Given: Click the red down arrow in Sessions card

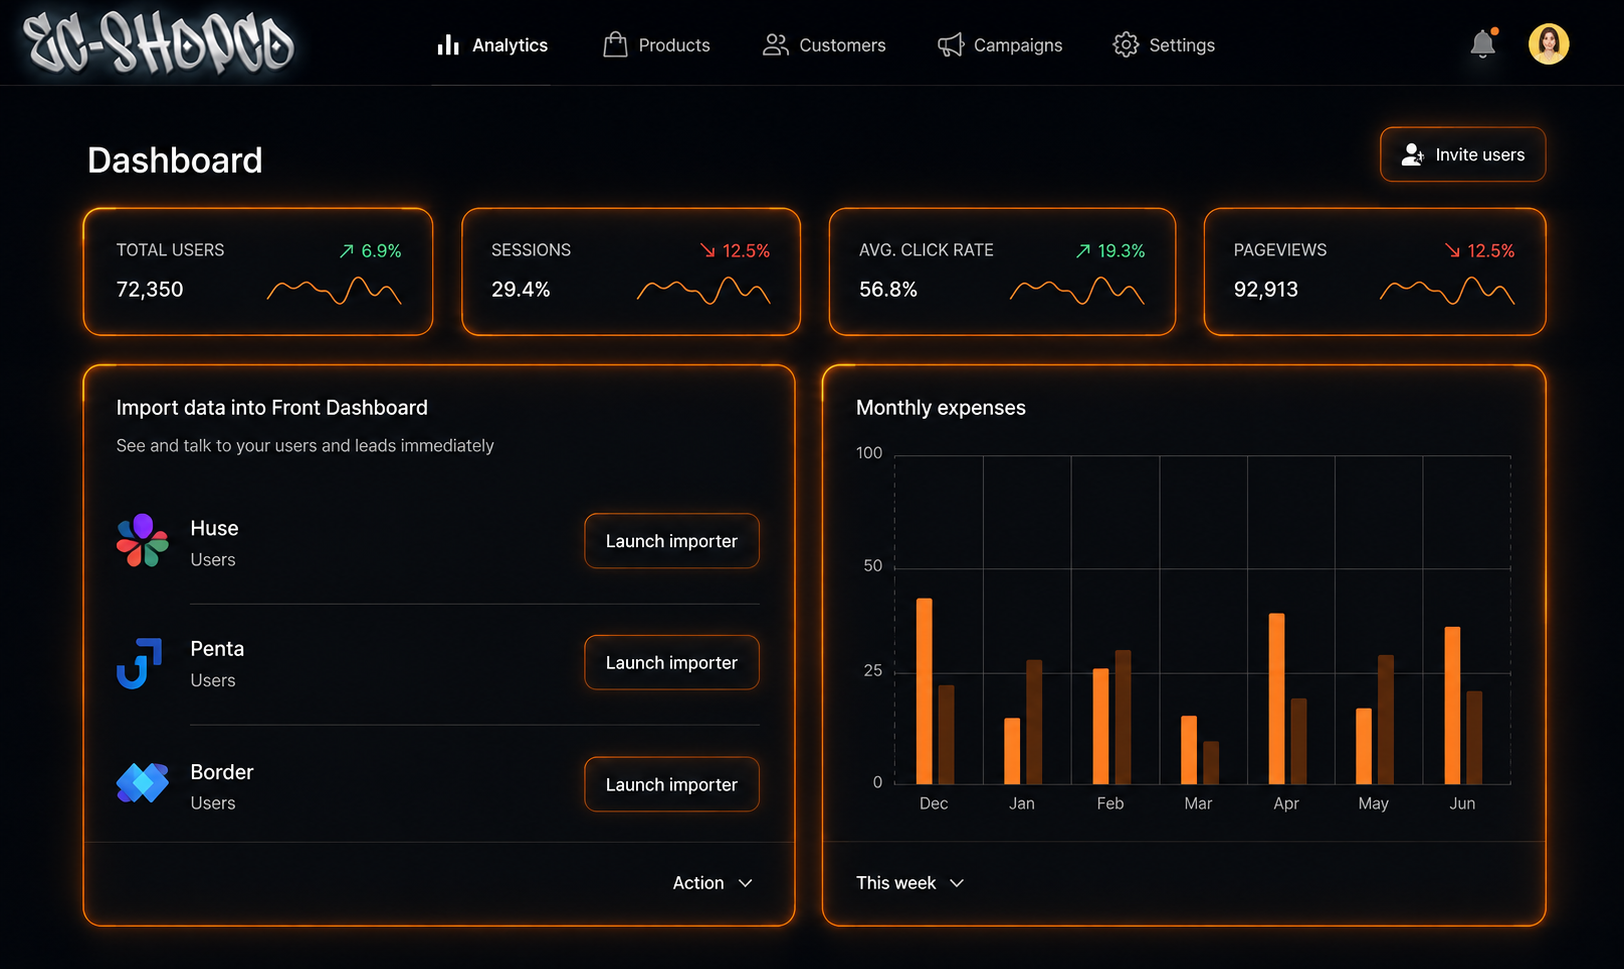Looking at the screenshot, I should [x=707, y=251].
